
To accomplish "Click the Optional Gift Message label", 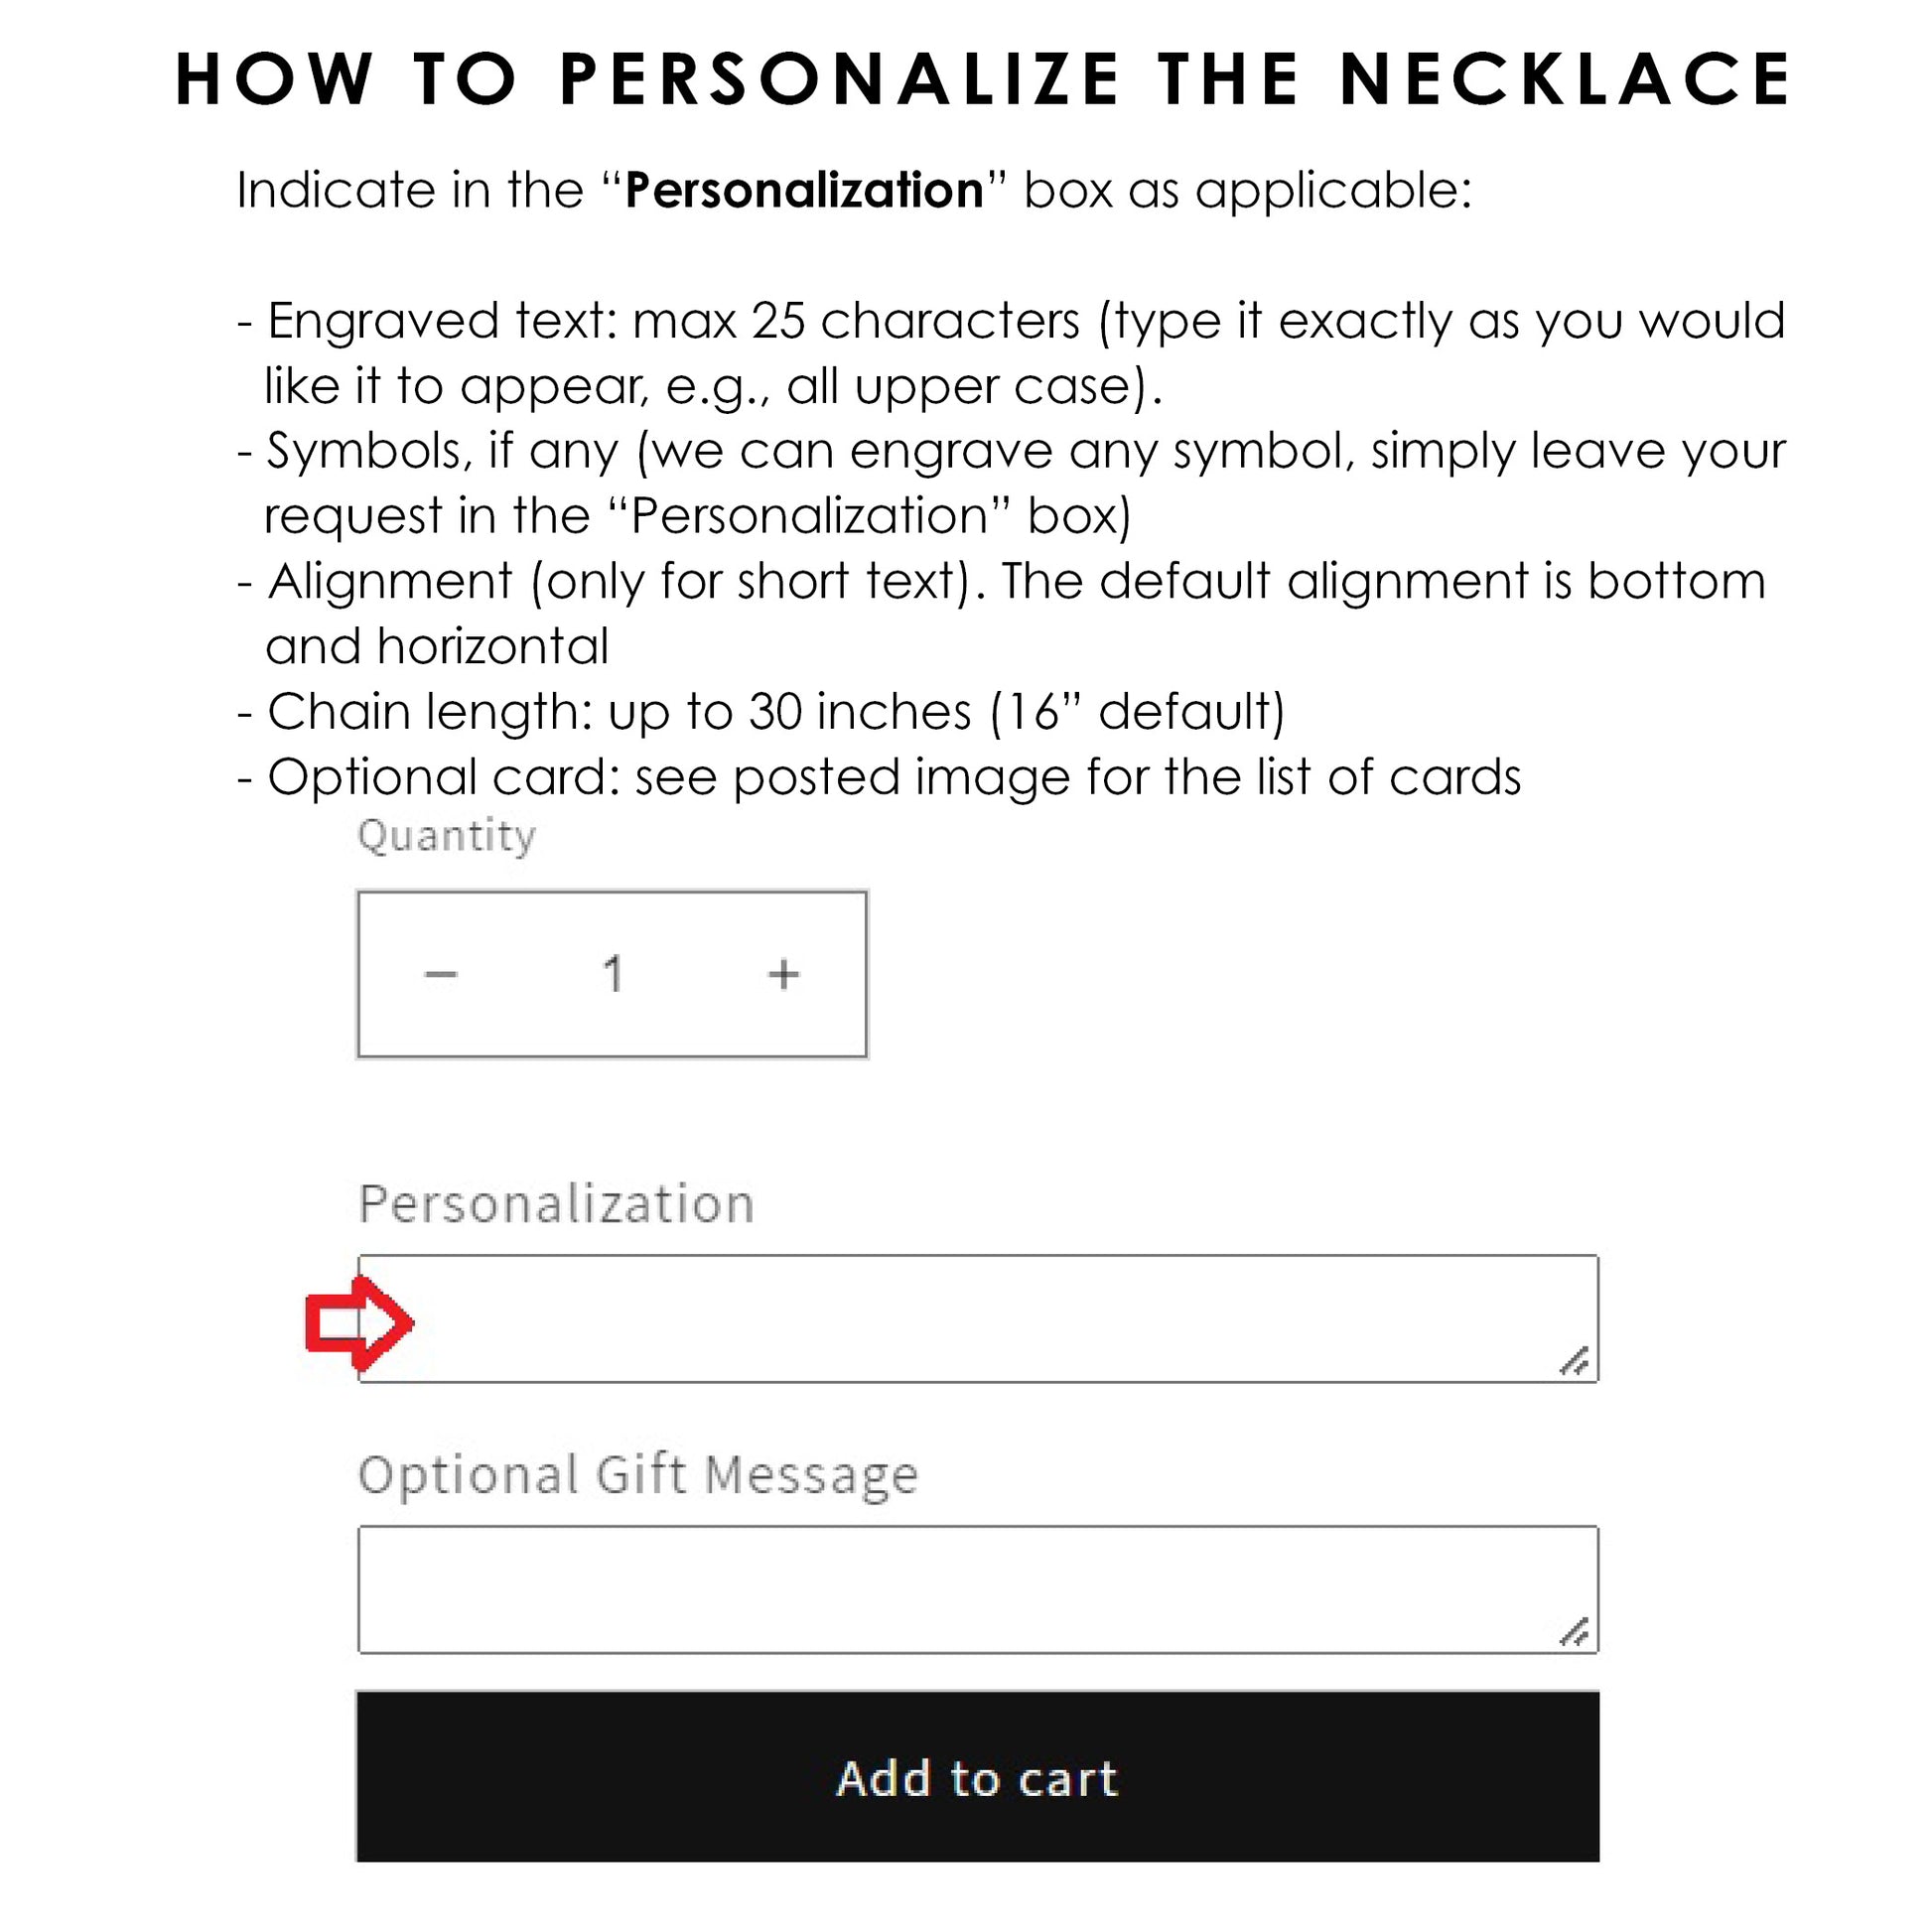I will 638,1475.
